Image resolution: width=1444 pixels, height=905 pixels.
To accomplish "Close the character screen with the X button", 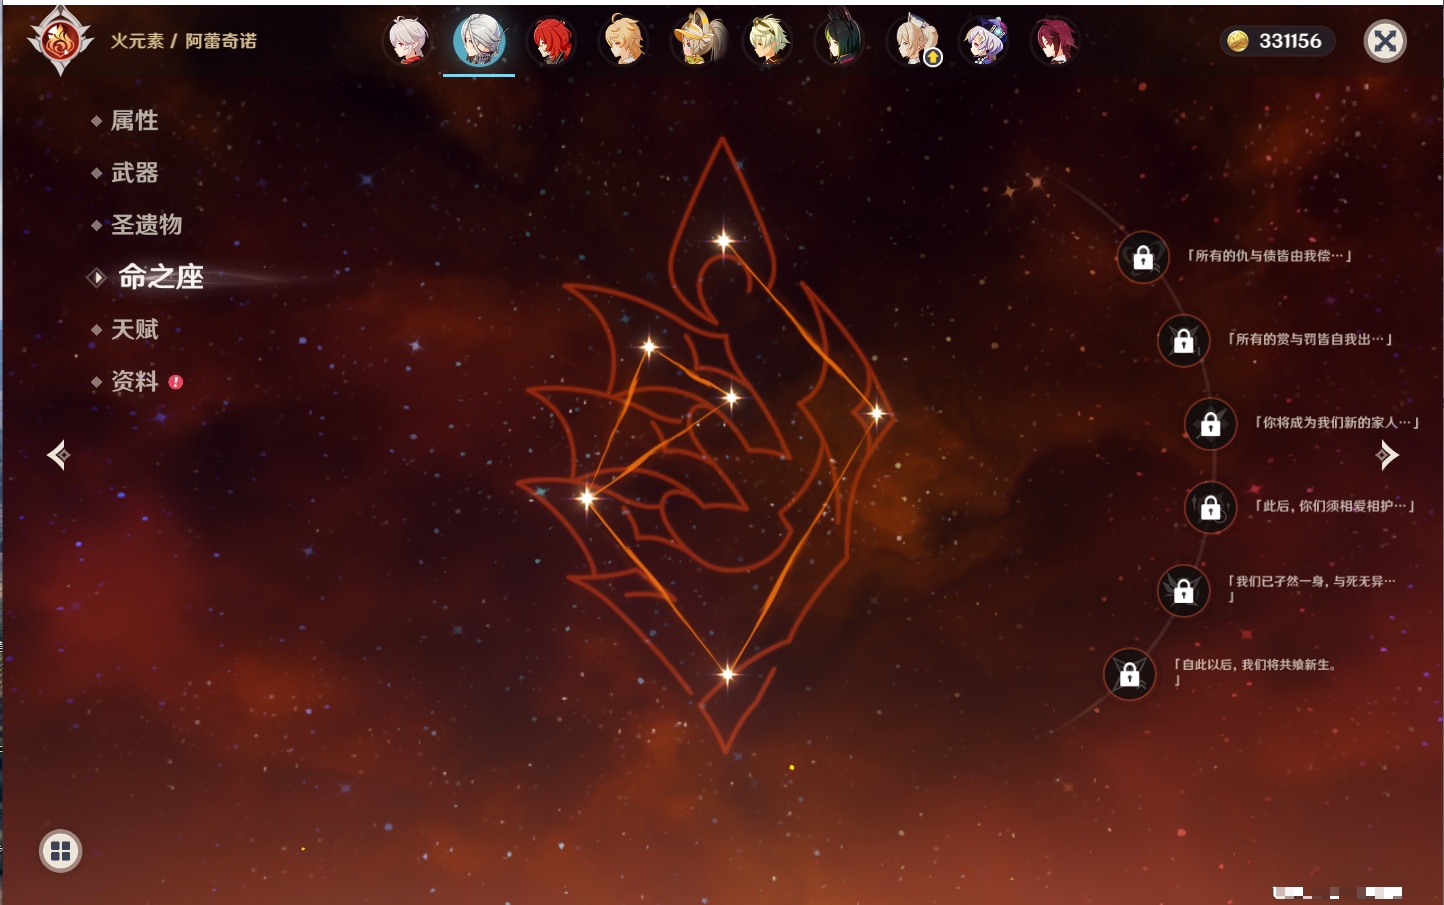I will pos(1385,41).
